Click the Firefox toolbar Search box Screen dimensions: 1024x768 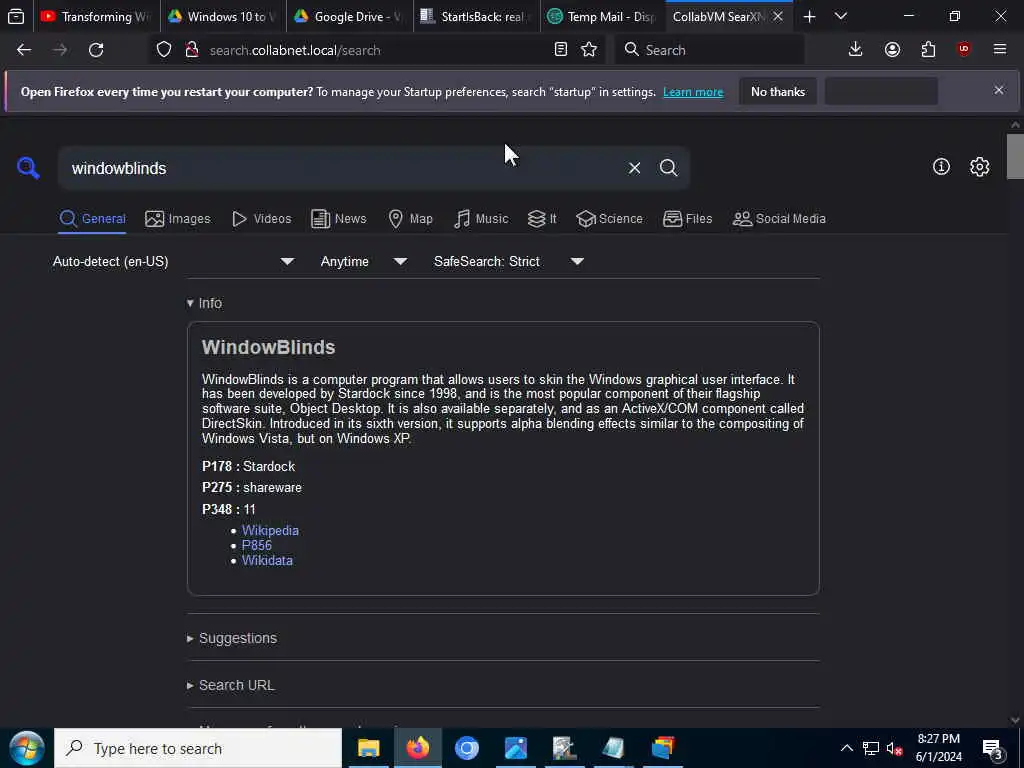point(710,50)
